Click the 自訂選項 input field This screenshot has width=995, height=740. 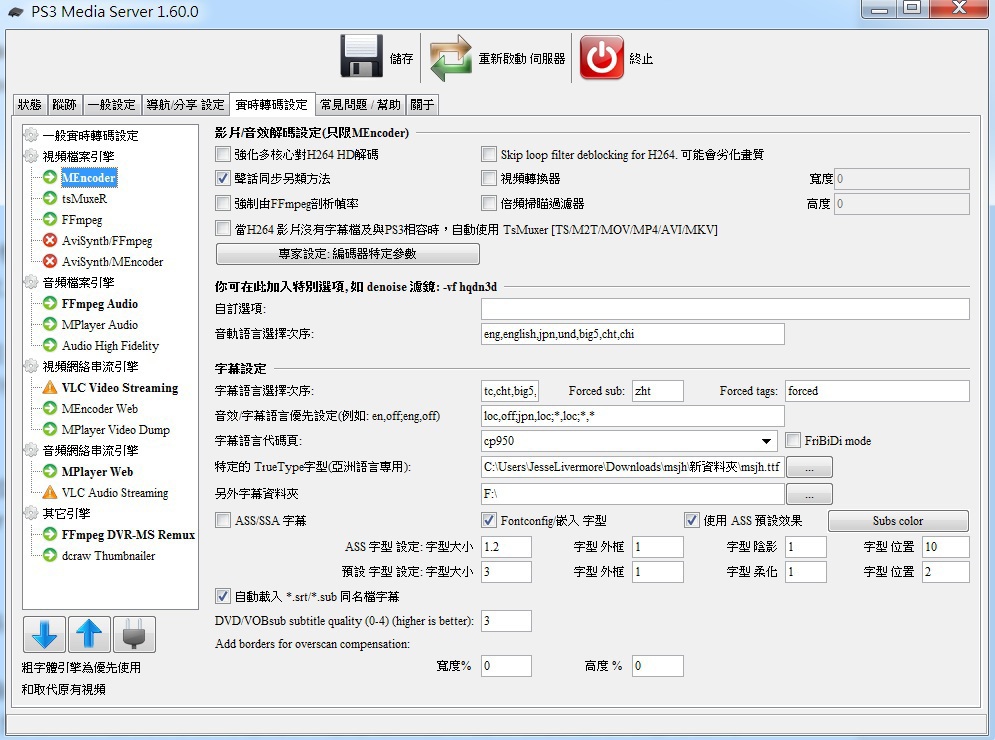pos(725,309)
